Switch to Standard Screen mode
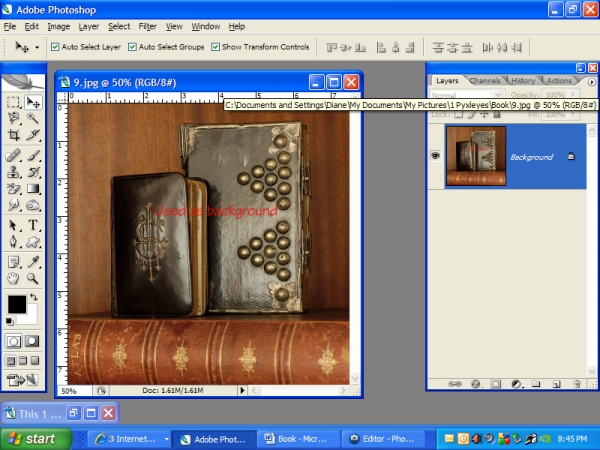600x450 pixels. click(11, 360)
